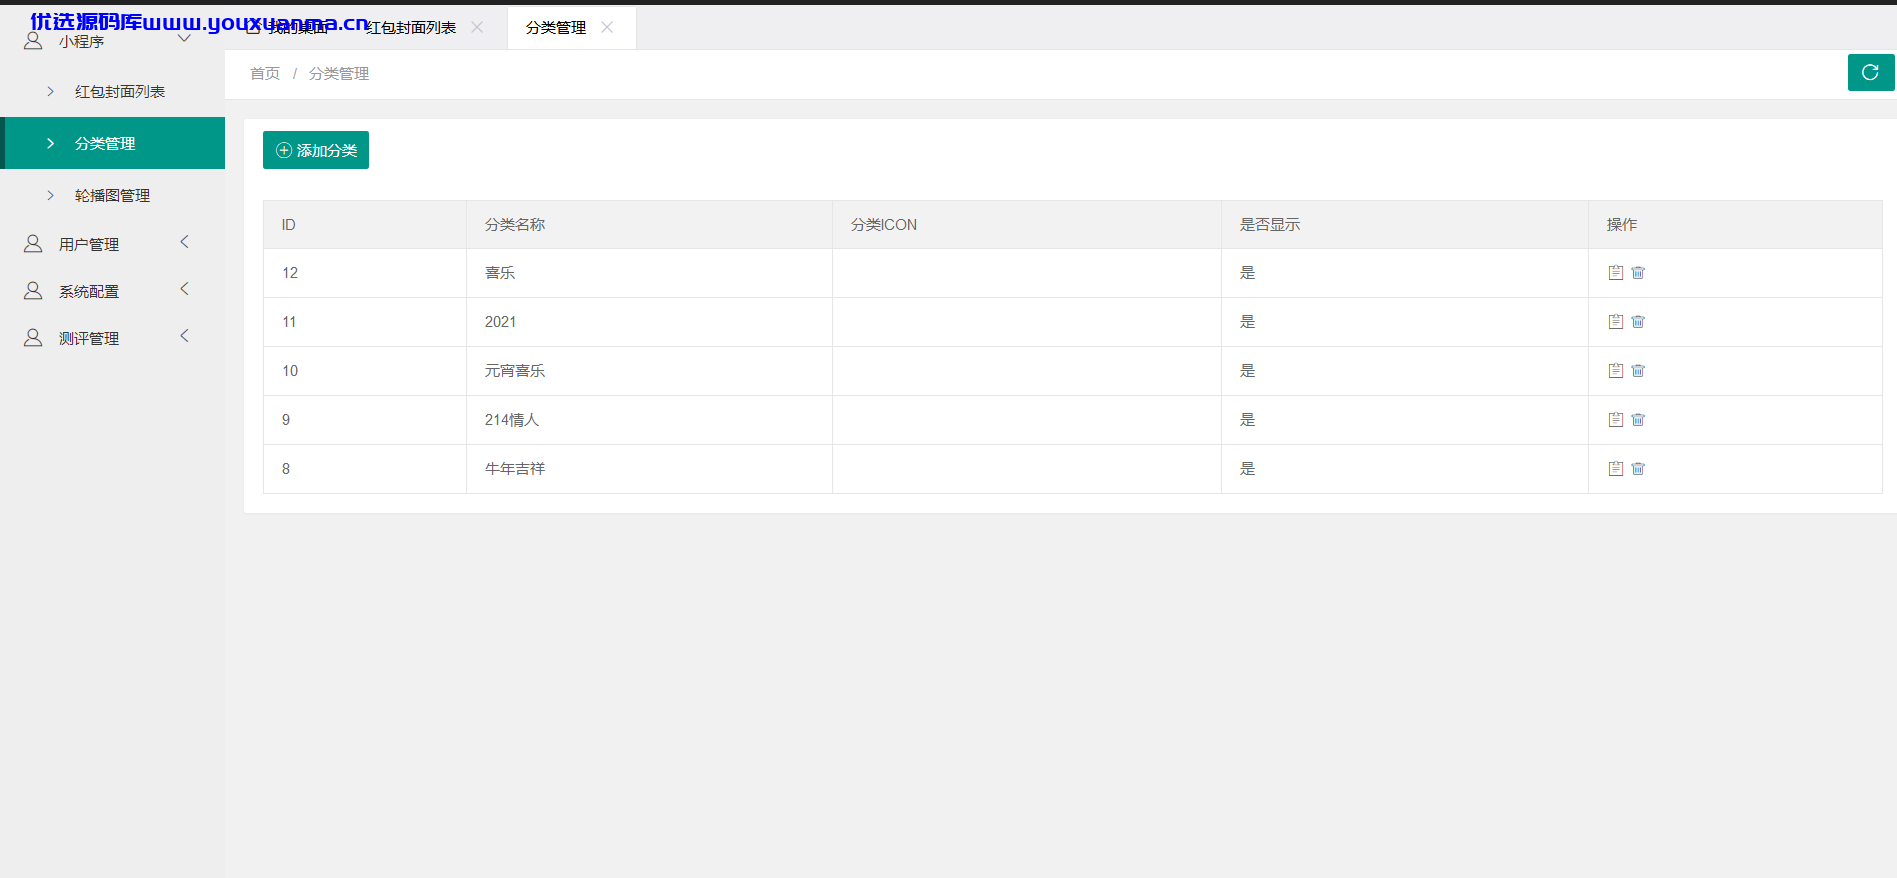Switch to the 分类管理 tab
This screenshot has width=1897, height=878.
(x=556, y=27)
